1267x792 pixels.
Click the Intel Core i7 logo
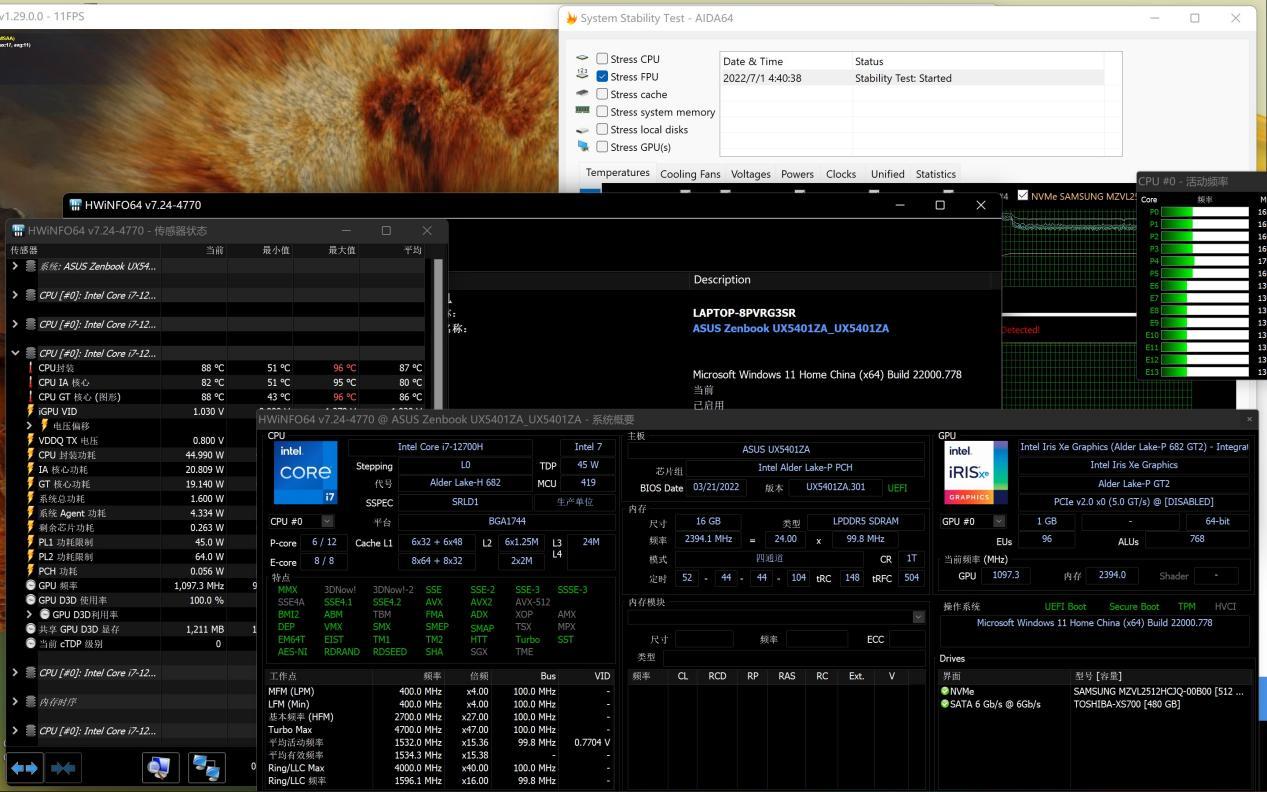click(305, 472)
